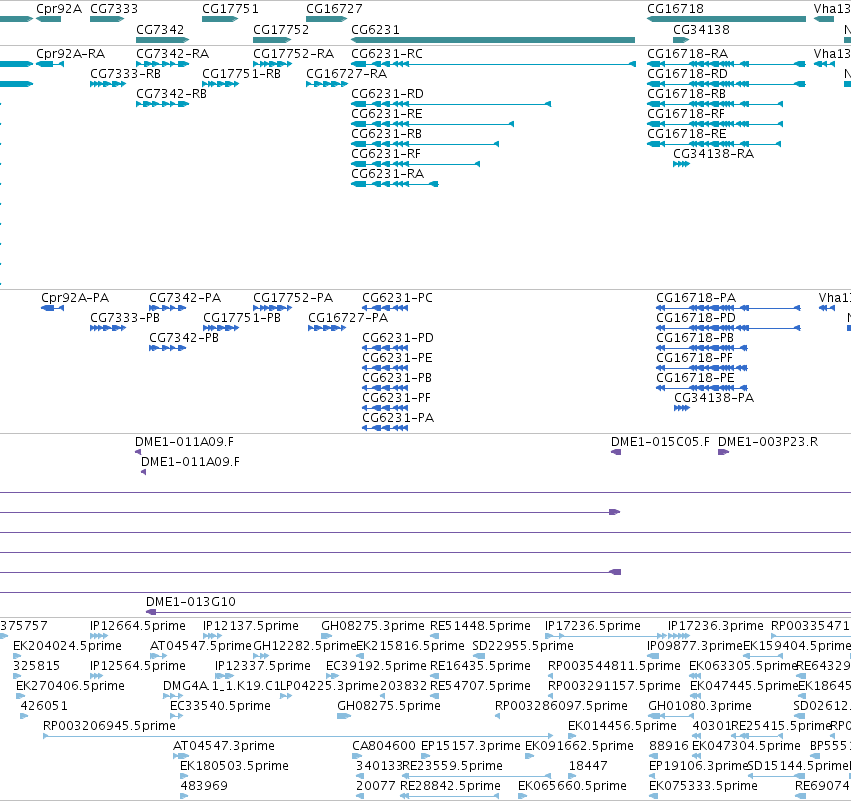Click the CG16718-RB transcript label

coord(686,94)
